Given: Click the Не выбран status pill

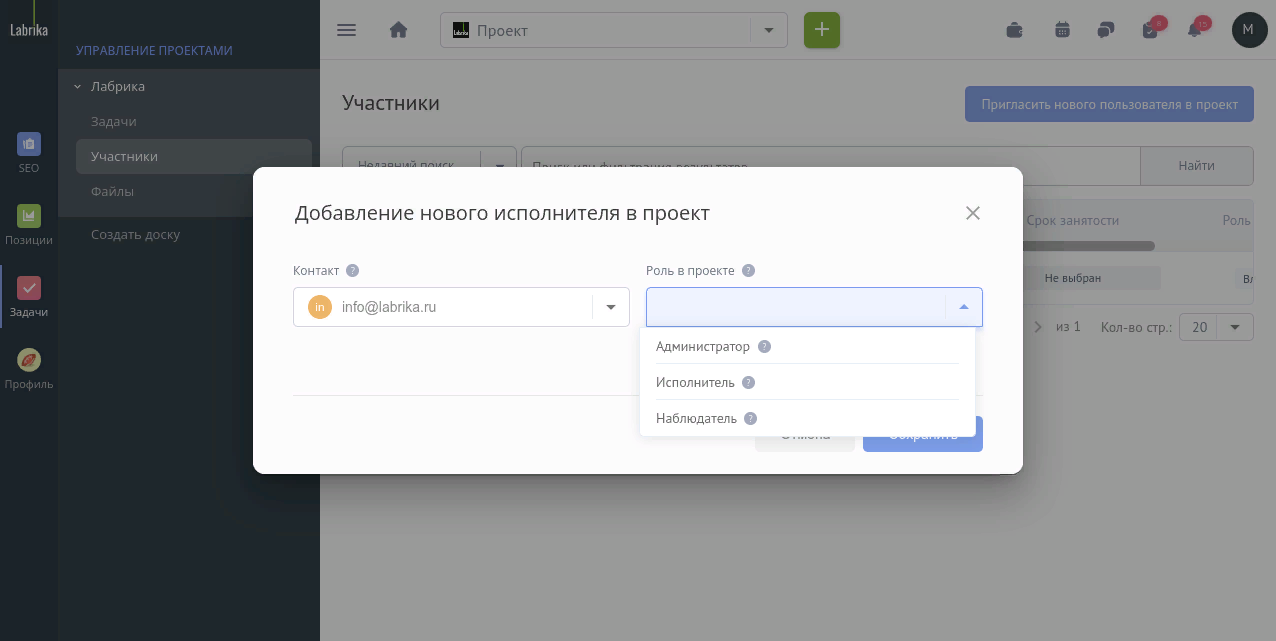Looking at the screenshot, I should pos(1073,278).
